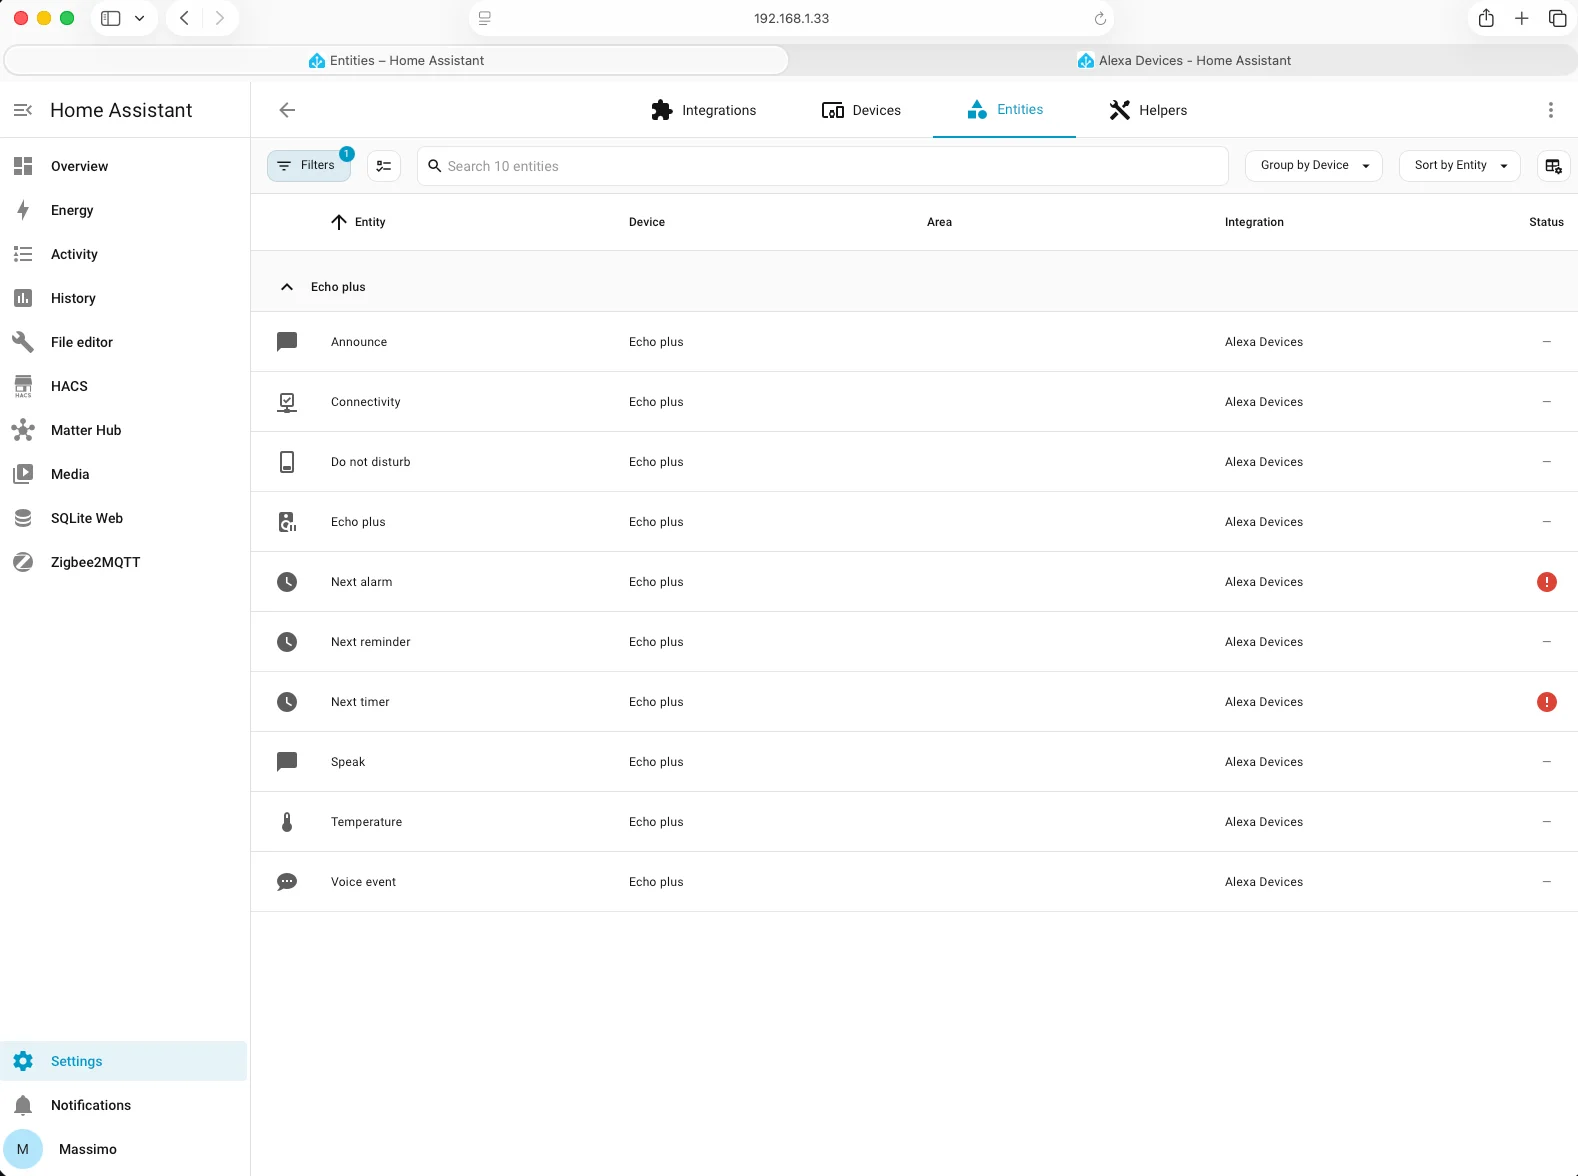The image size is (1578, 1176).
Task: Click the Next reminder clock icon
Action: pyautogui.click(x=287, y=642)
